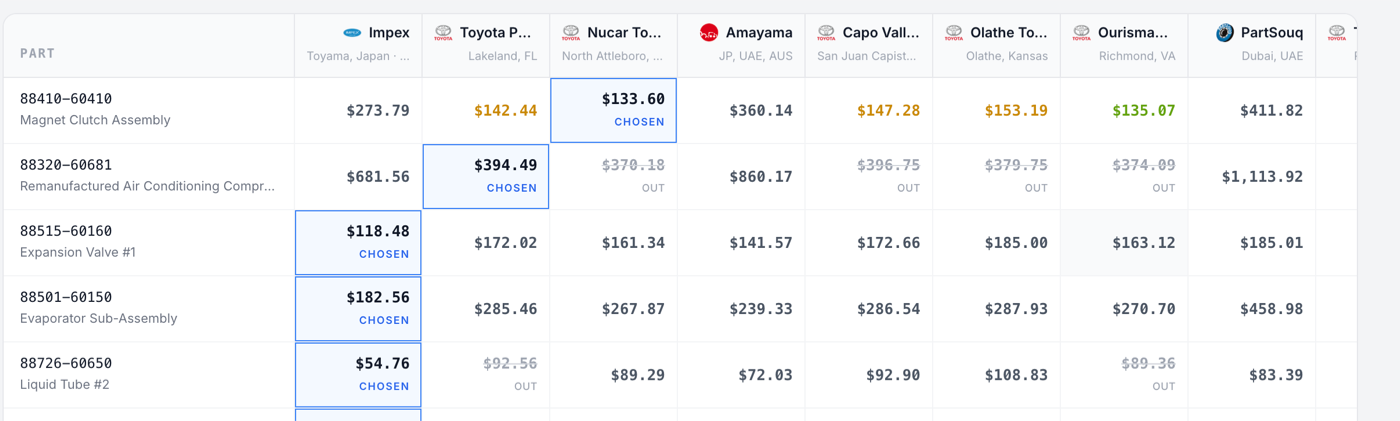Viewport: 1400px width, 421px height.
Task: Select the PartSouq column header
Action: [x=1252, y=45]
